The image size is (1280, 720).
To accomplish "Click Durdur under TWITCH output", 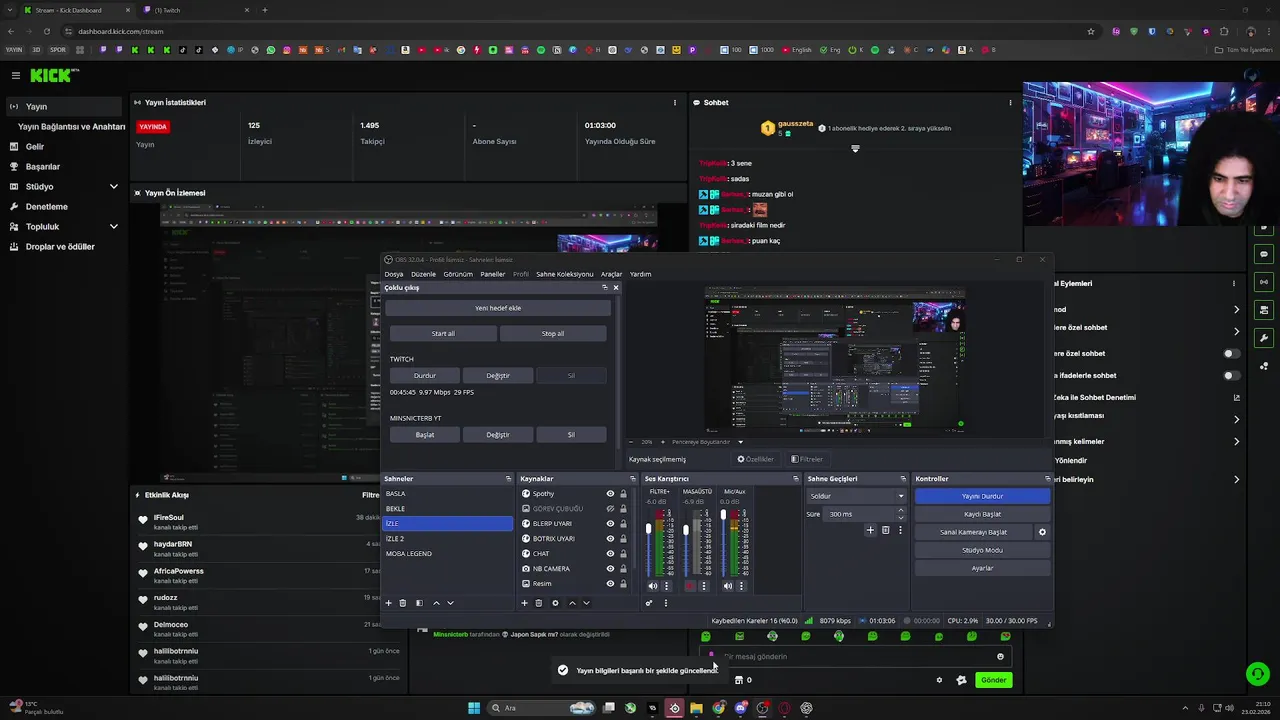I will tap(425, 376).
